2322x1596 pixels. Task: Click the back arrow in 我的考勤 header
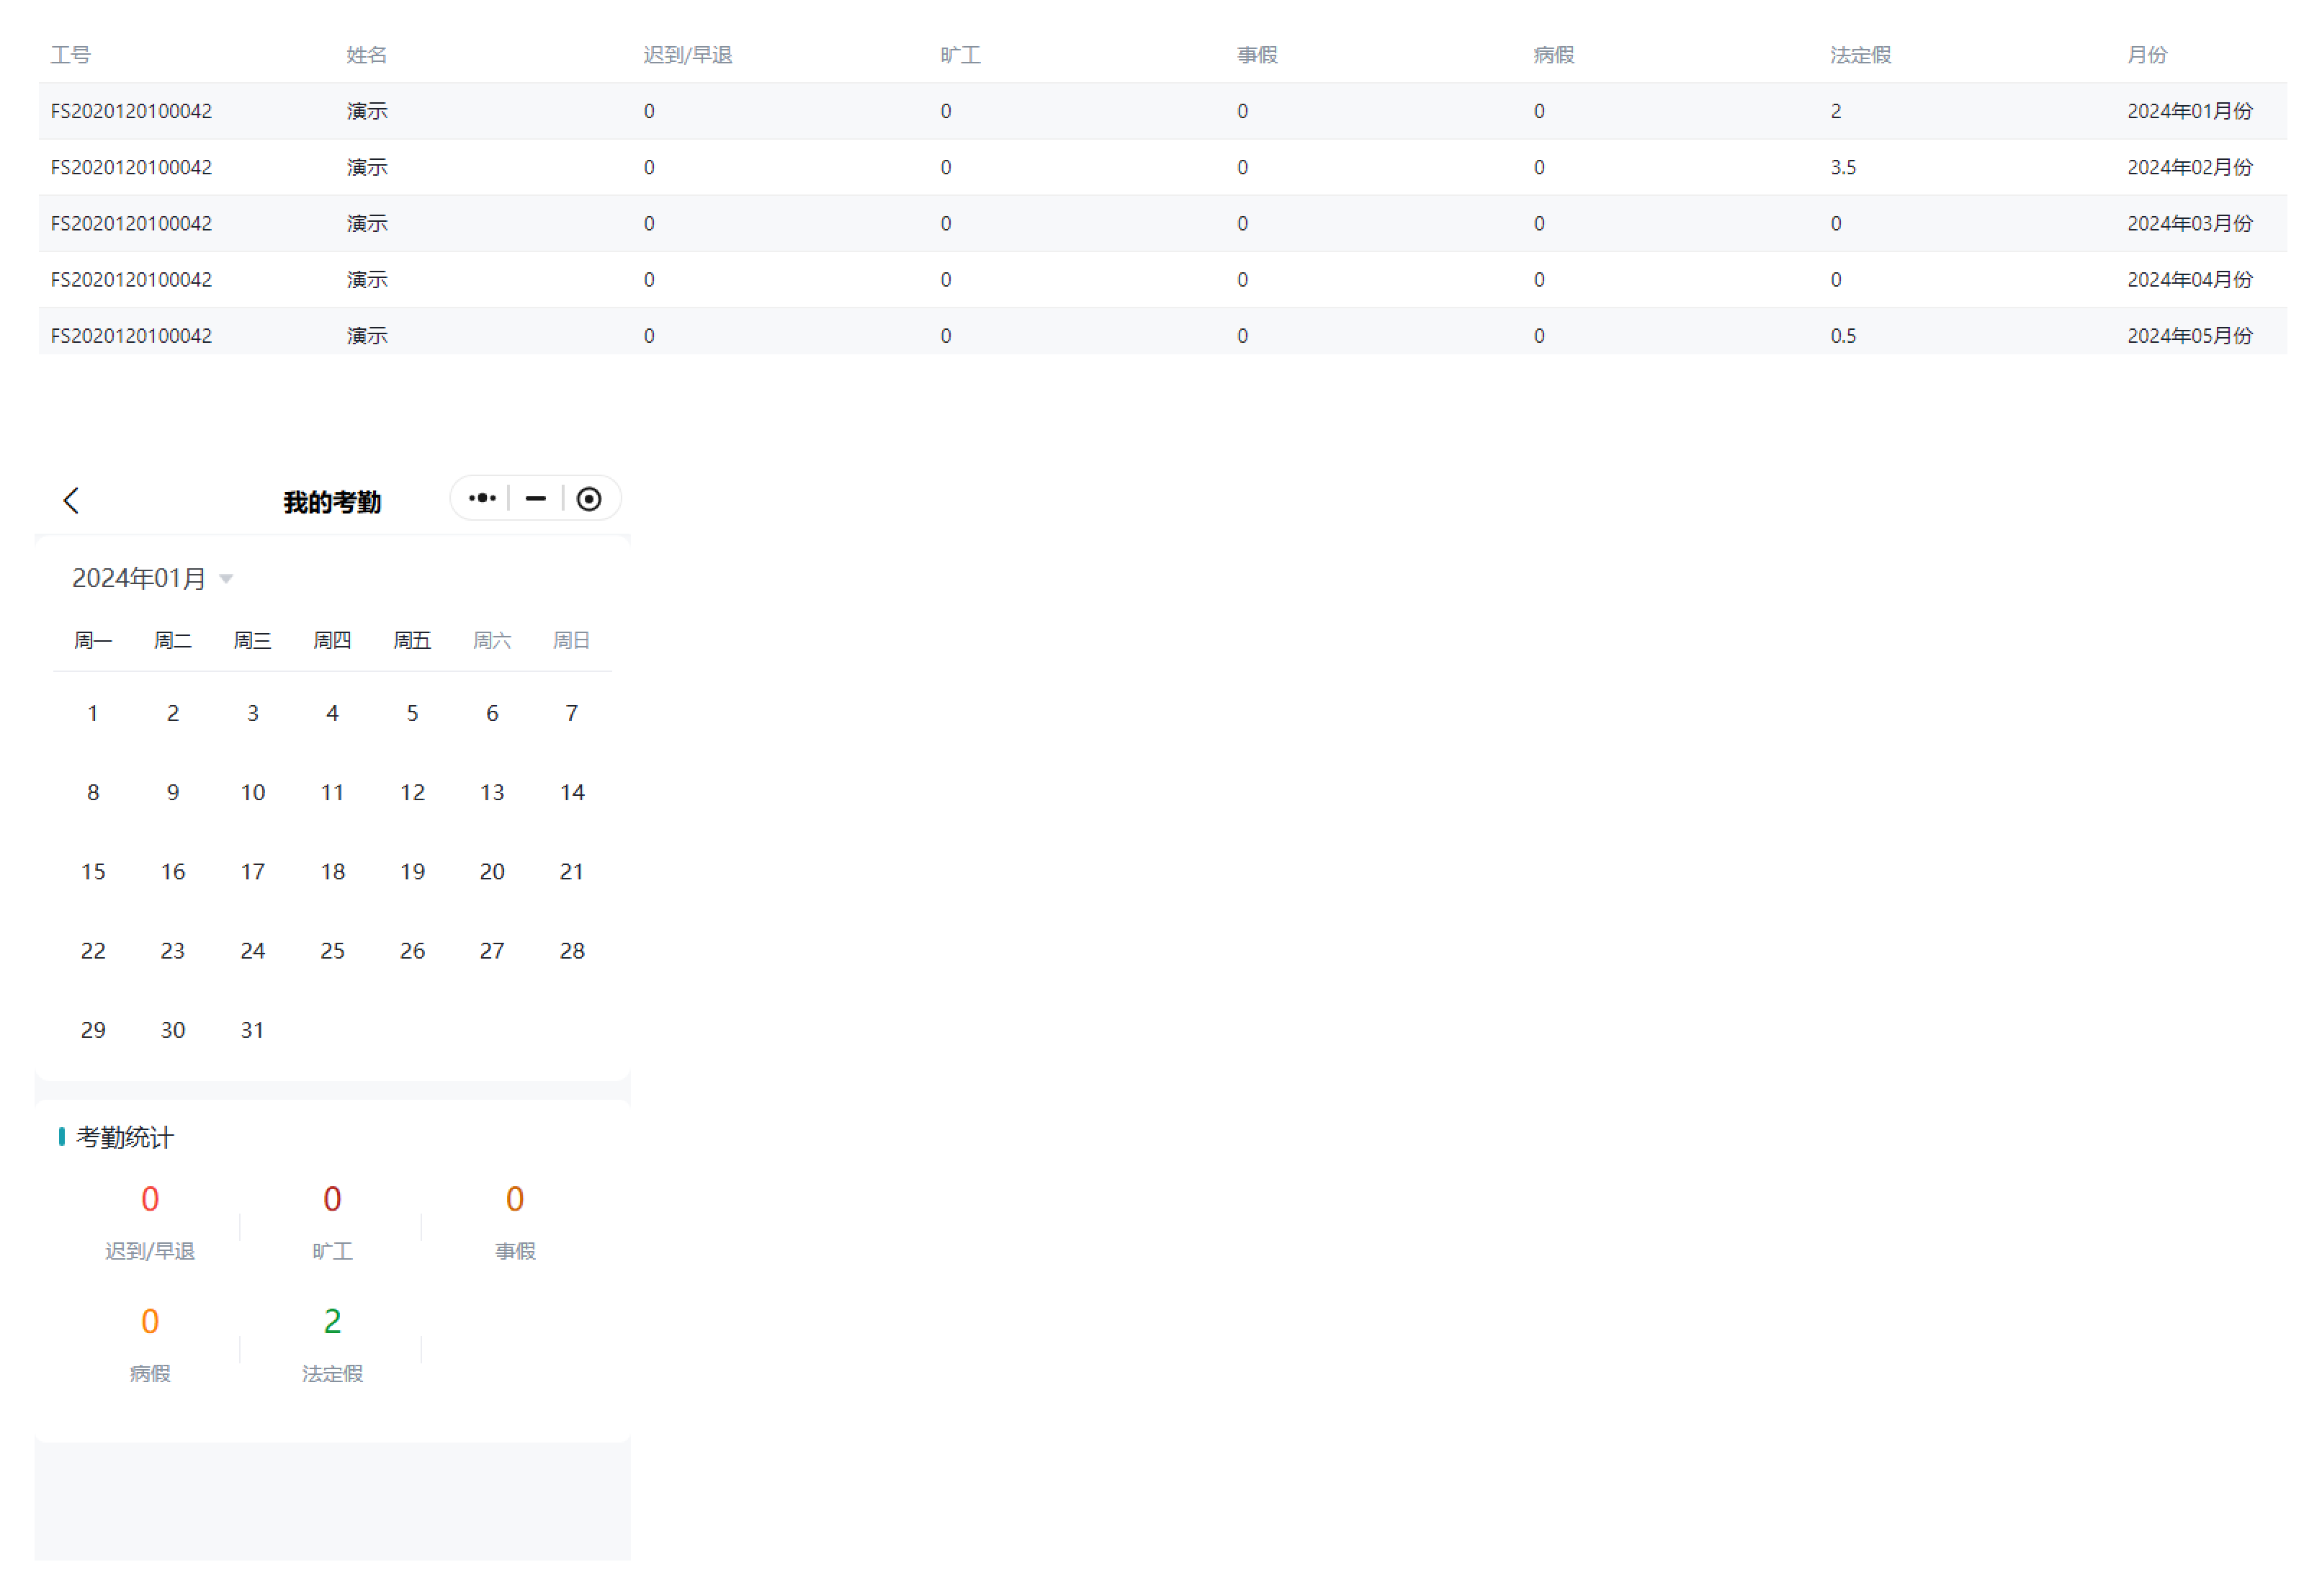(71, 501)
